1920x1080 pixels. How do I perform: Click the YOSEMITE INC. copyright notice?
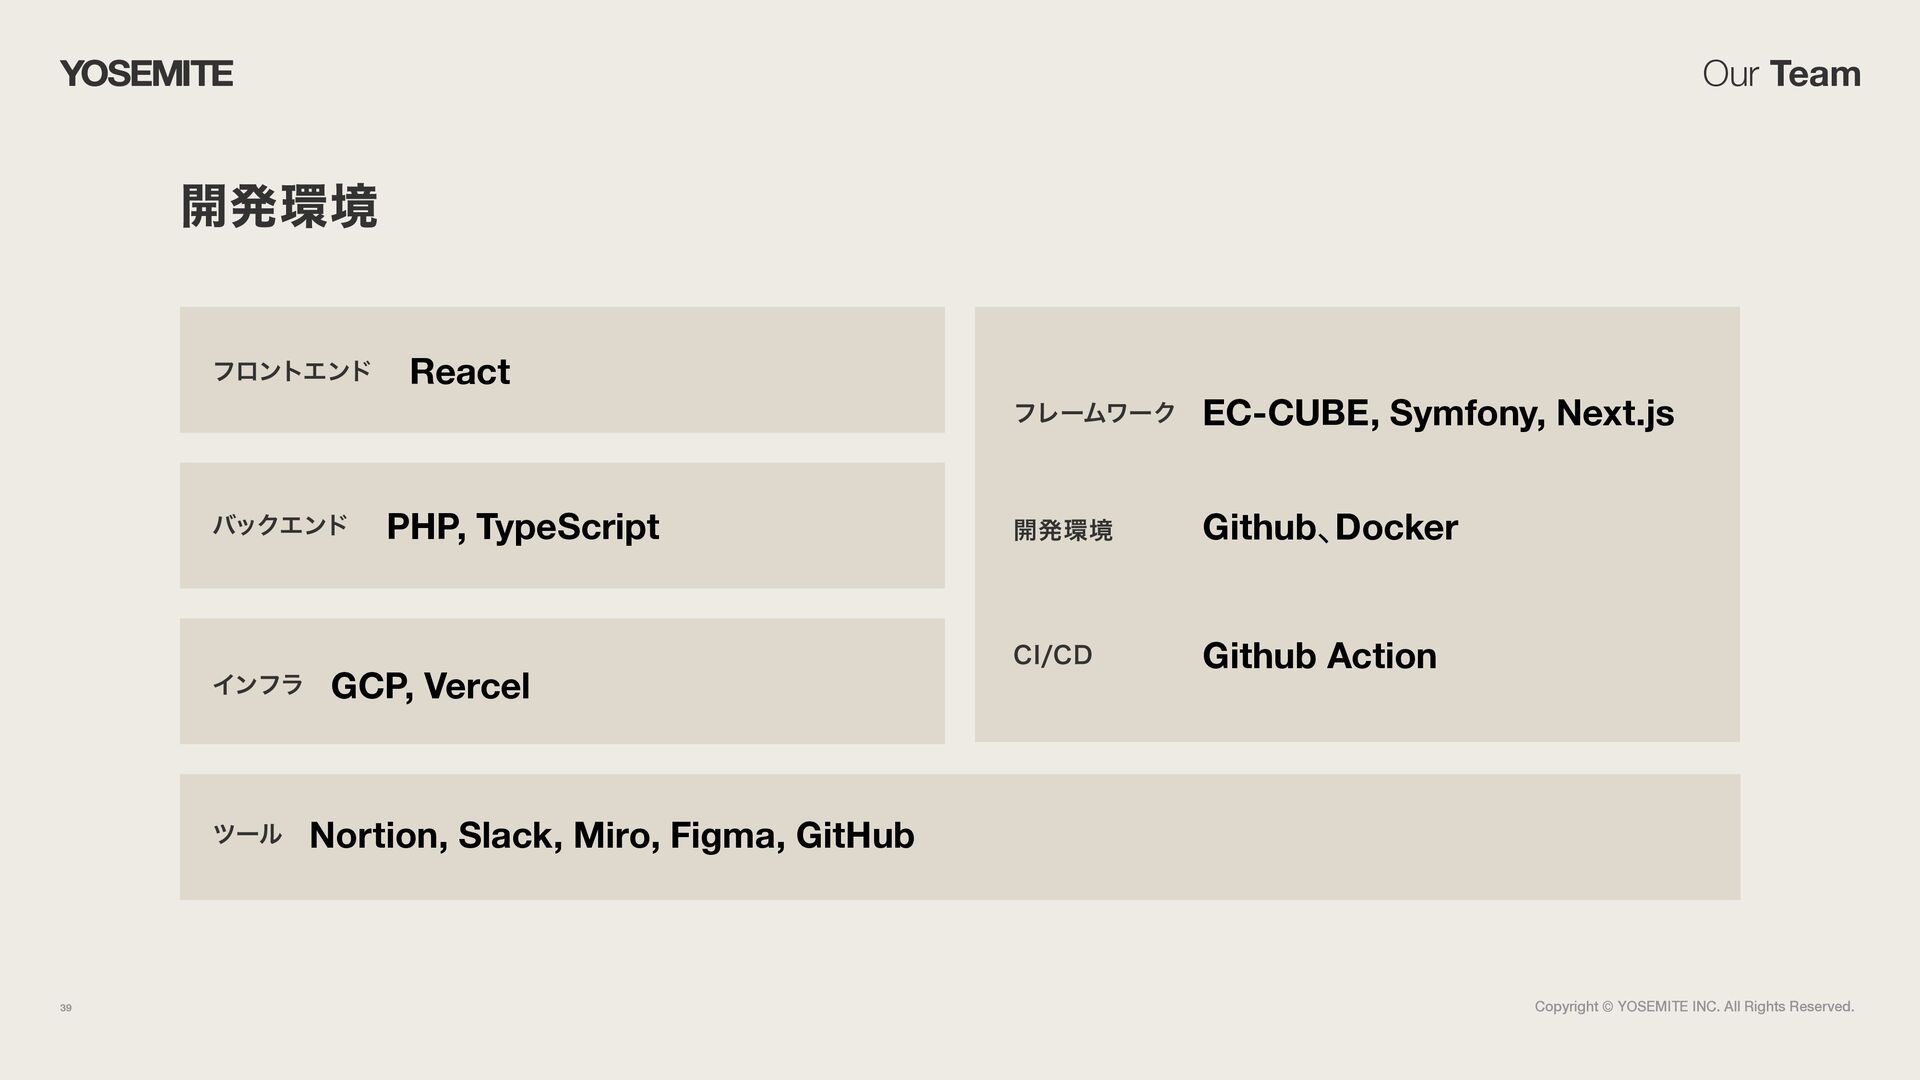pos(1694,1007)
